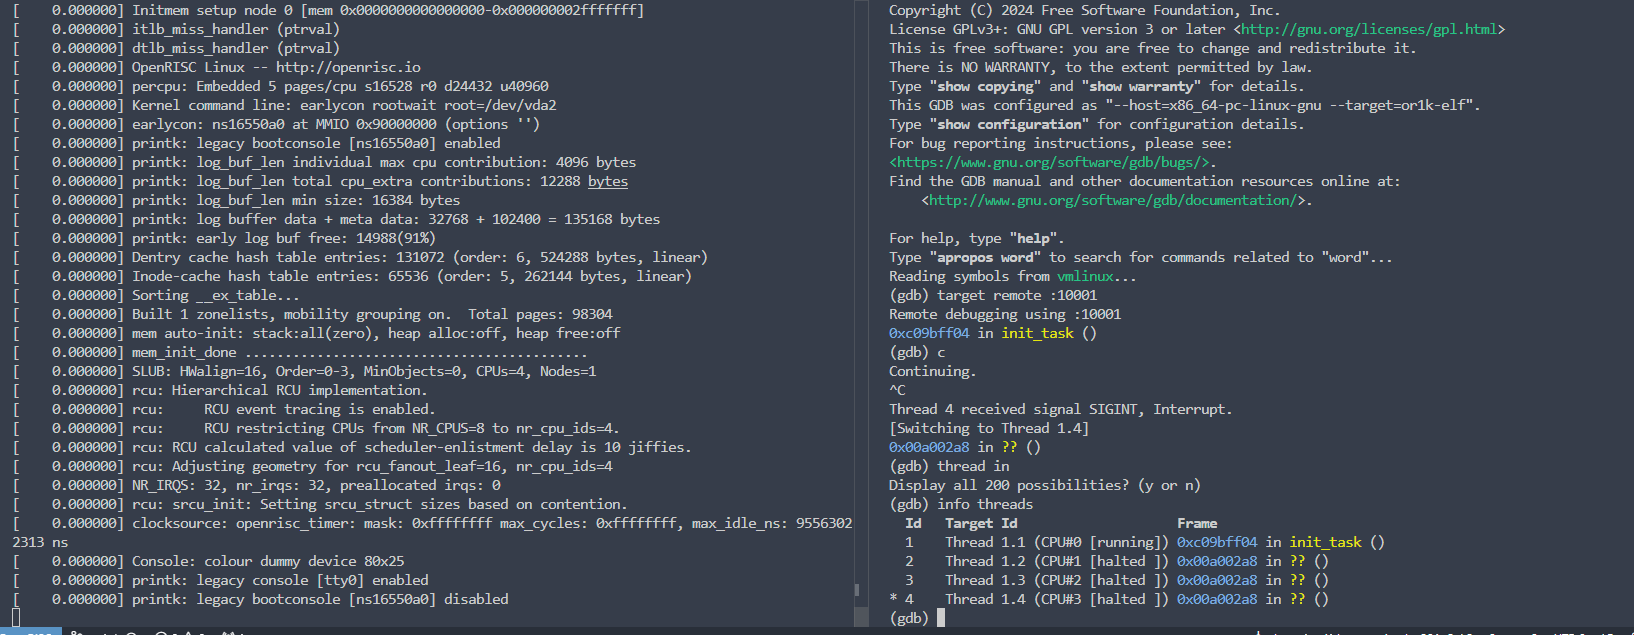This screenshot has height=635, width=1634.
Task: Click the underlined "bytes" in cpu_extra contributions line
Action: 608,181
